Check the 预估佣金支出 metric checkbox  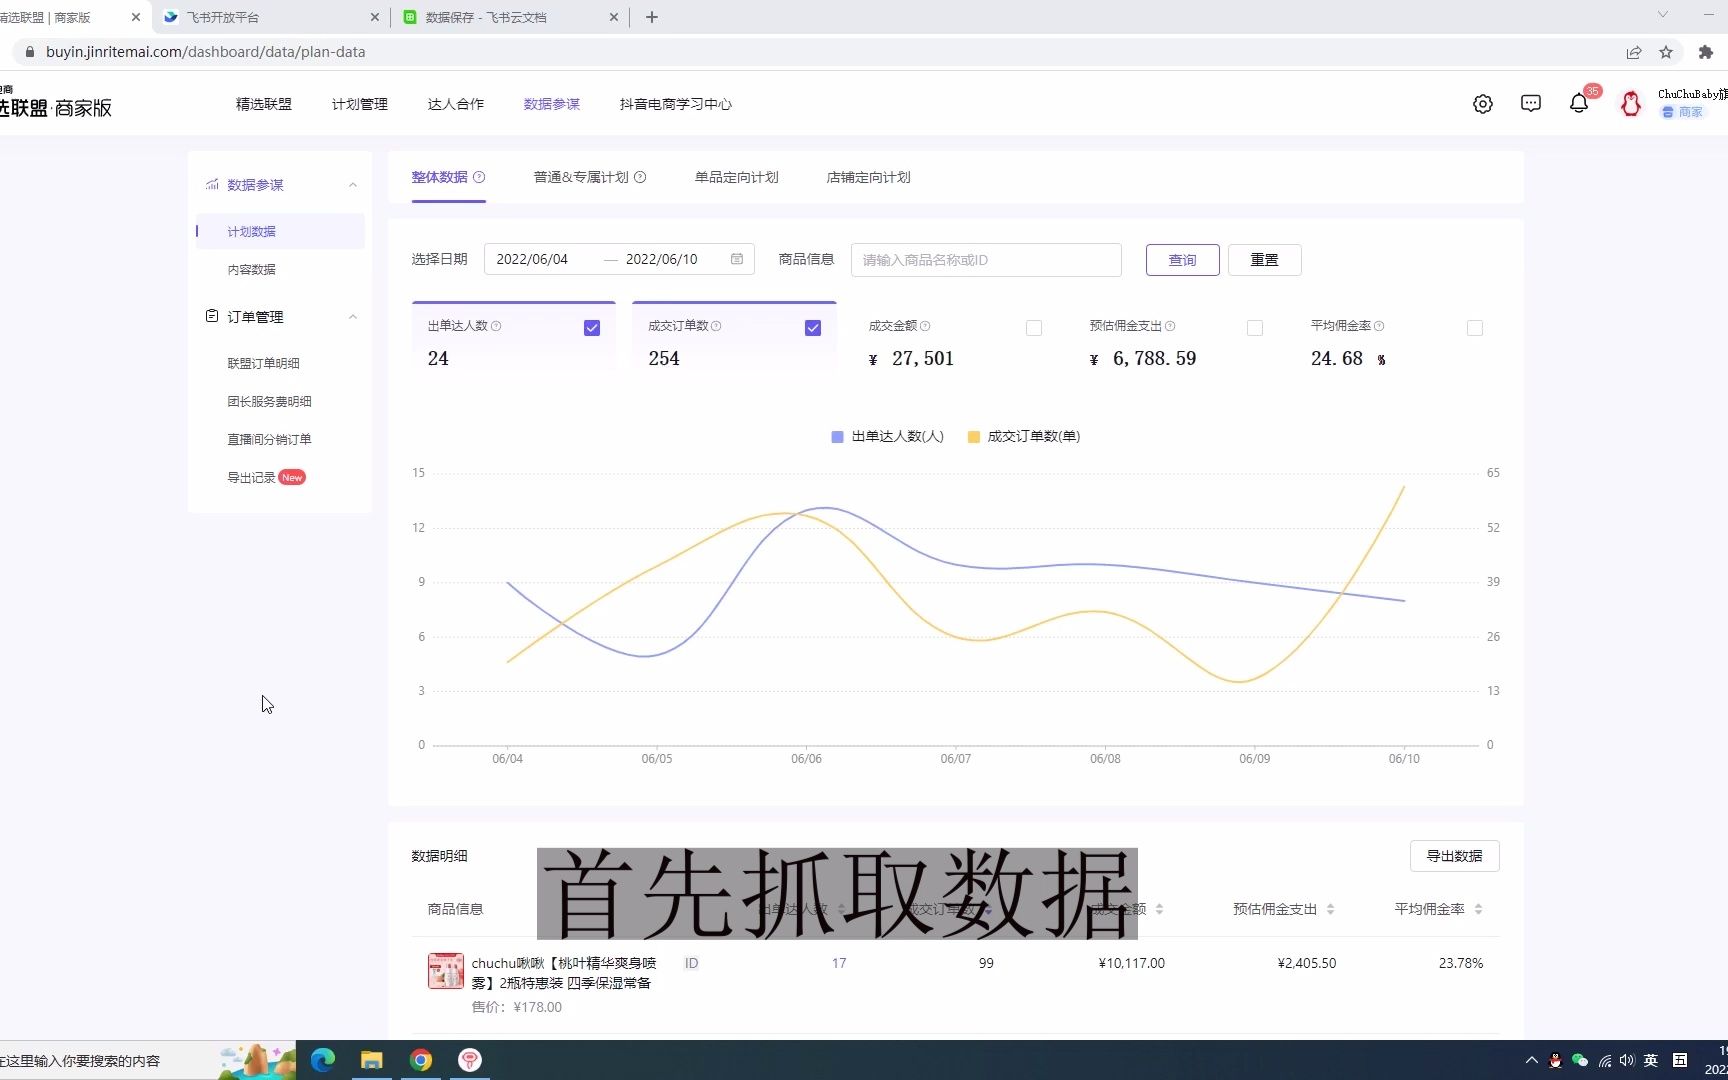pyautogui.click(x=1255, y=328)
